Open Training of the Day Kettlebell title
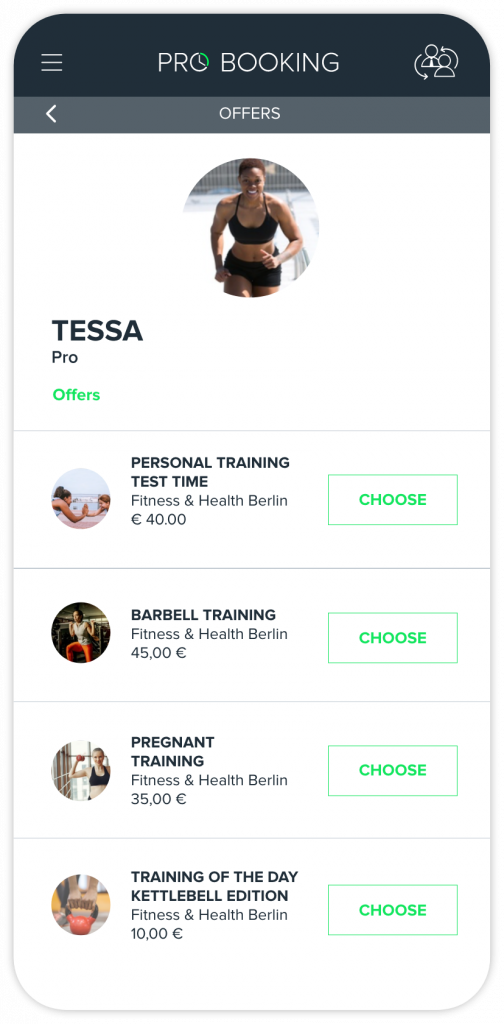This screenshot has height=1024, width=504. click(x=215, y=886)
